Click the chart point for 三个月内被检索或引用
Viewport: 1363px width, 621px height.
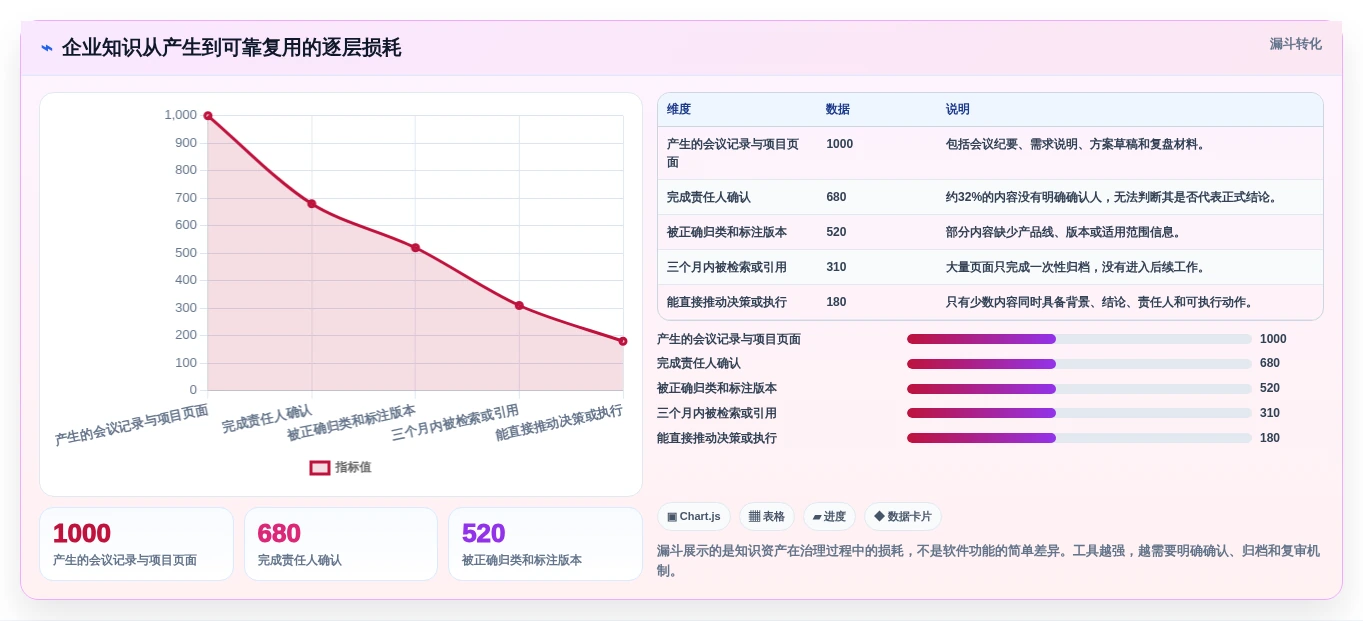(519, 305)
